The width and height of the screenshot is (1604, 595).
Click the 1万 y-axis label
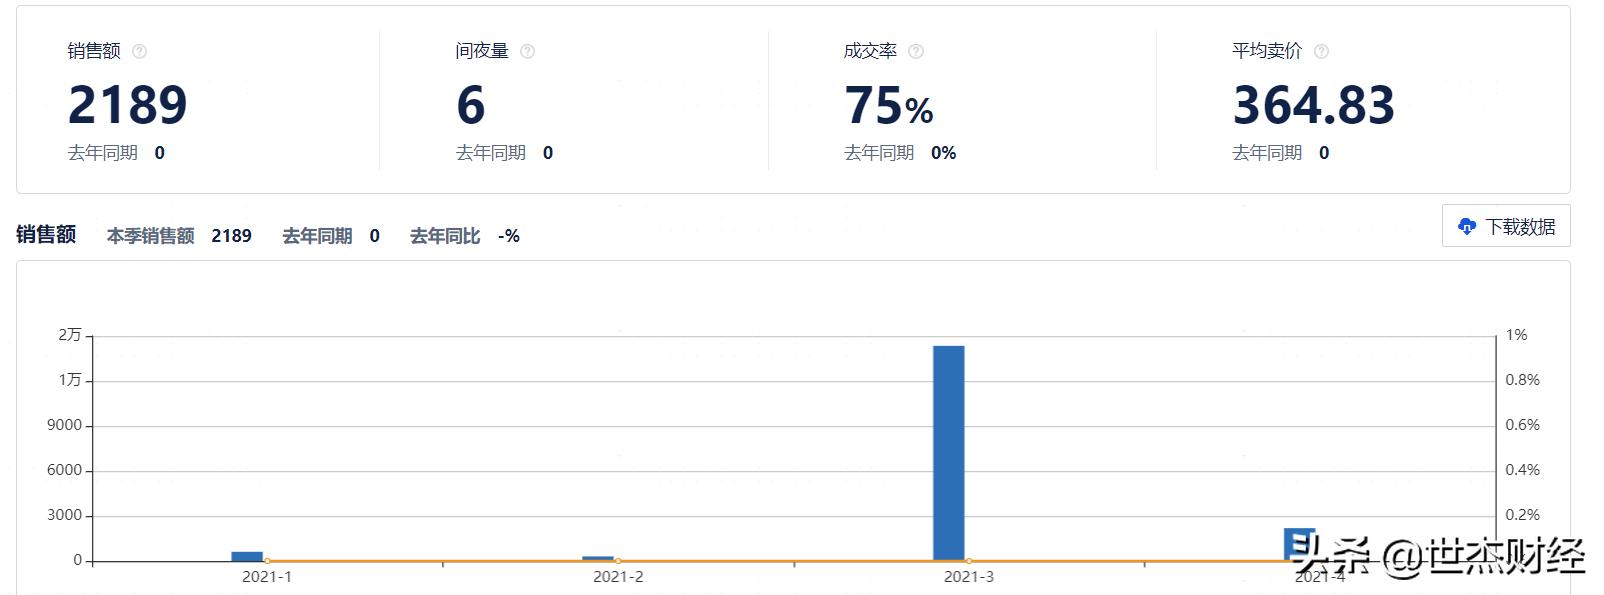[70, 380]
